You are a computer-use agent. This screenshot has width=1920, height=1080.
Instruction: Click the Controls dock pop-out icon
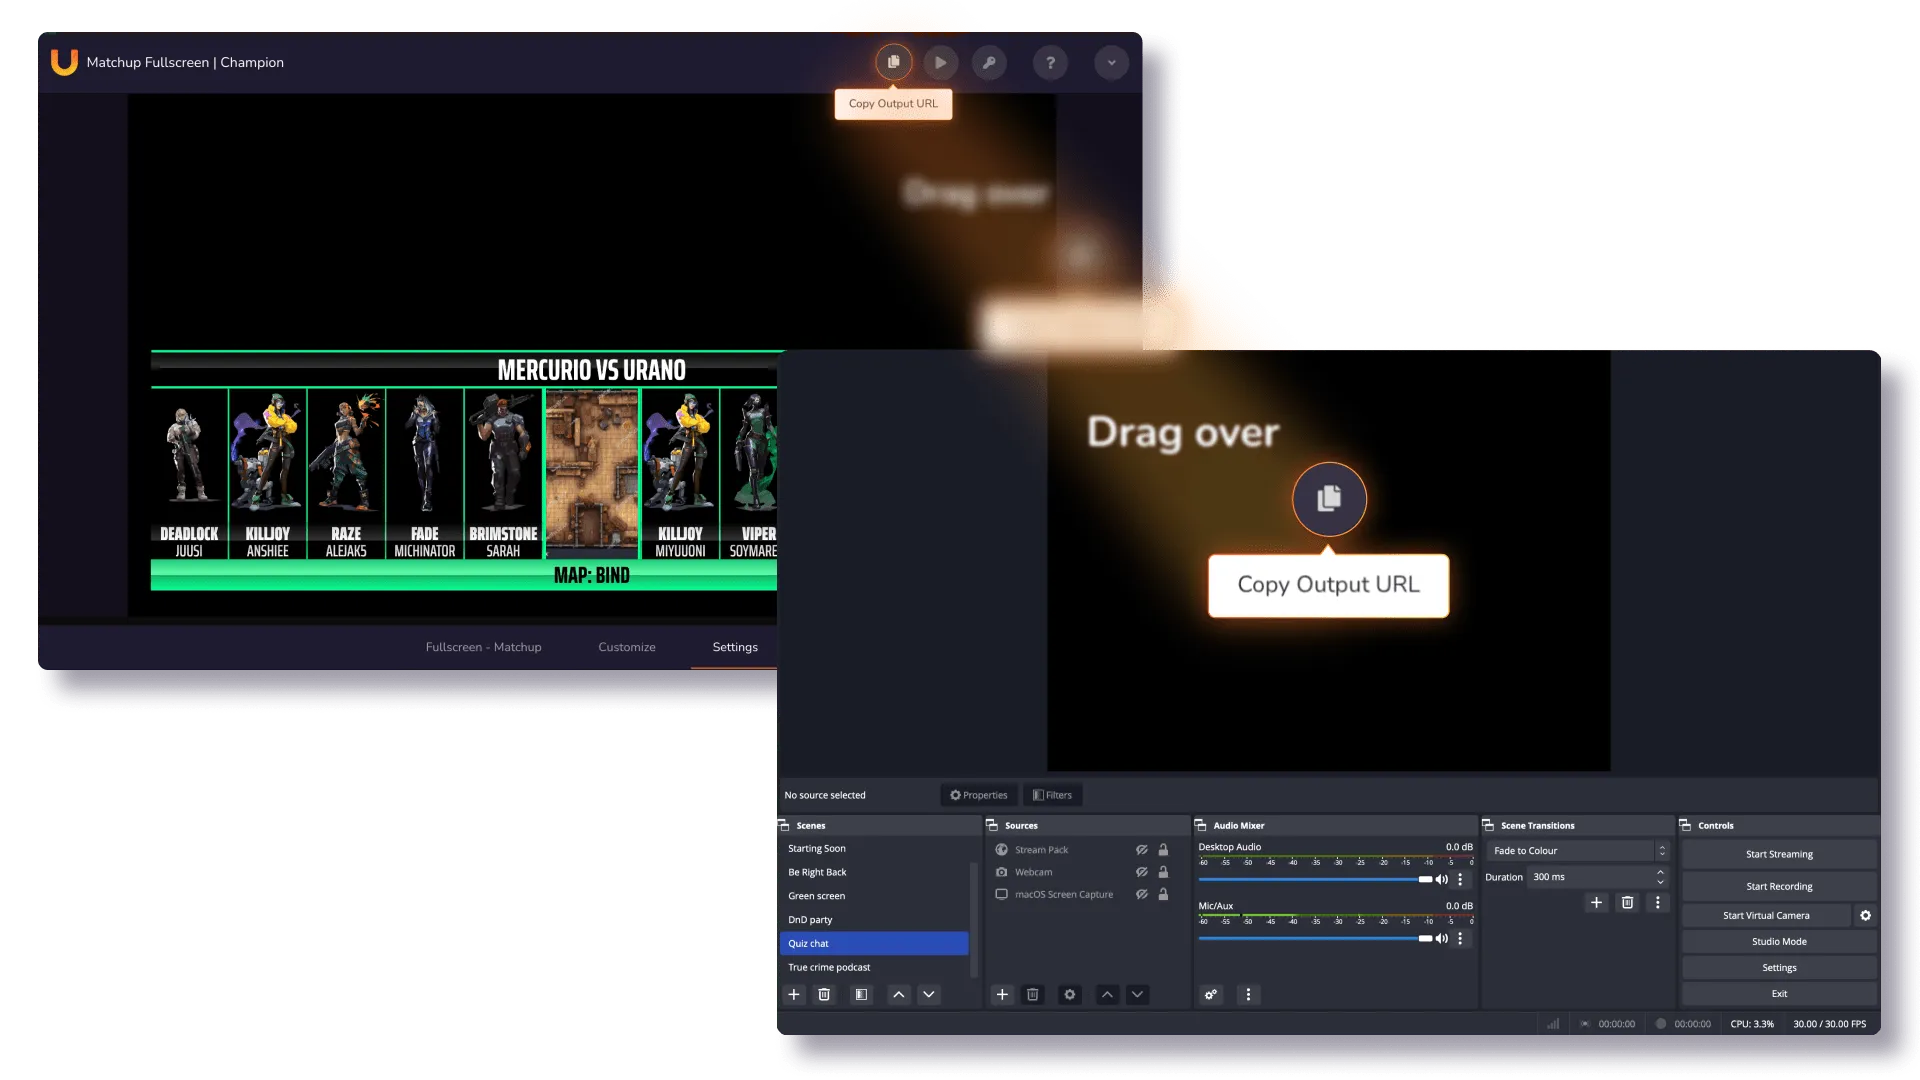[1686, 825]
